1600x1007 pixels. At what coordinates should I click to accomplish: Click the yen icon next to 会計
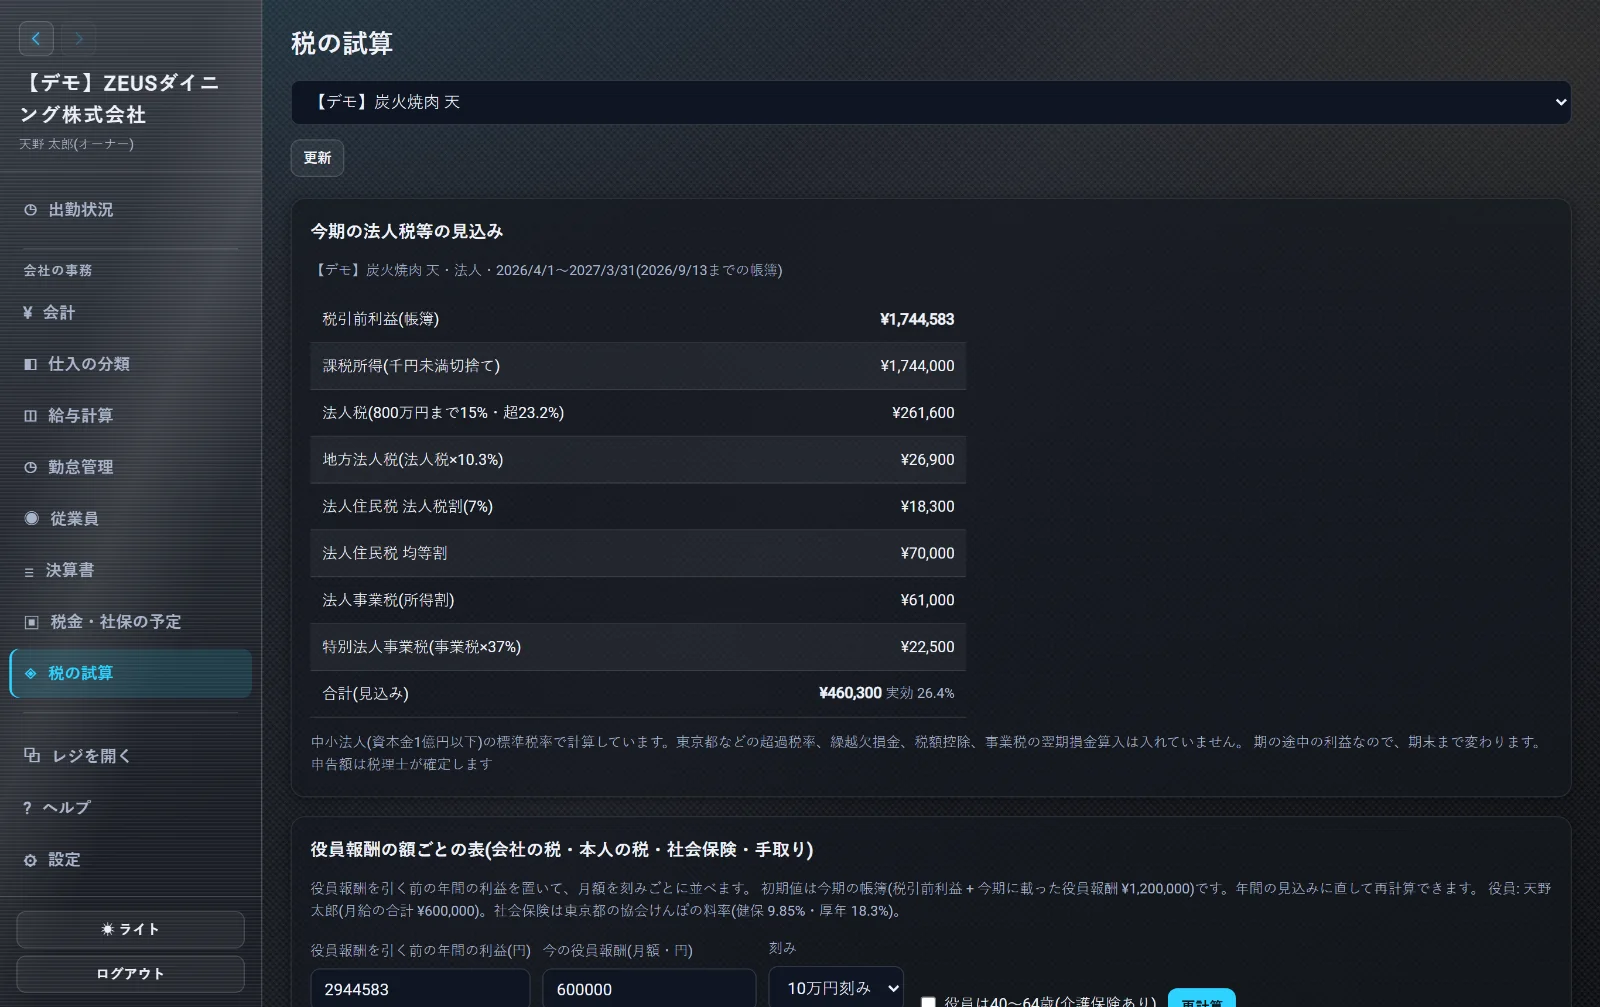click(x=28, y=313)
